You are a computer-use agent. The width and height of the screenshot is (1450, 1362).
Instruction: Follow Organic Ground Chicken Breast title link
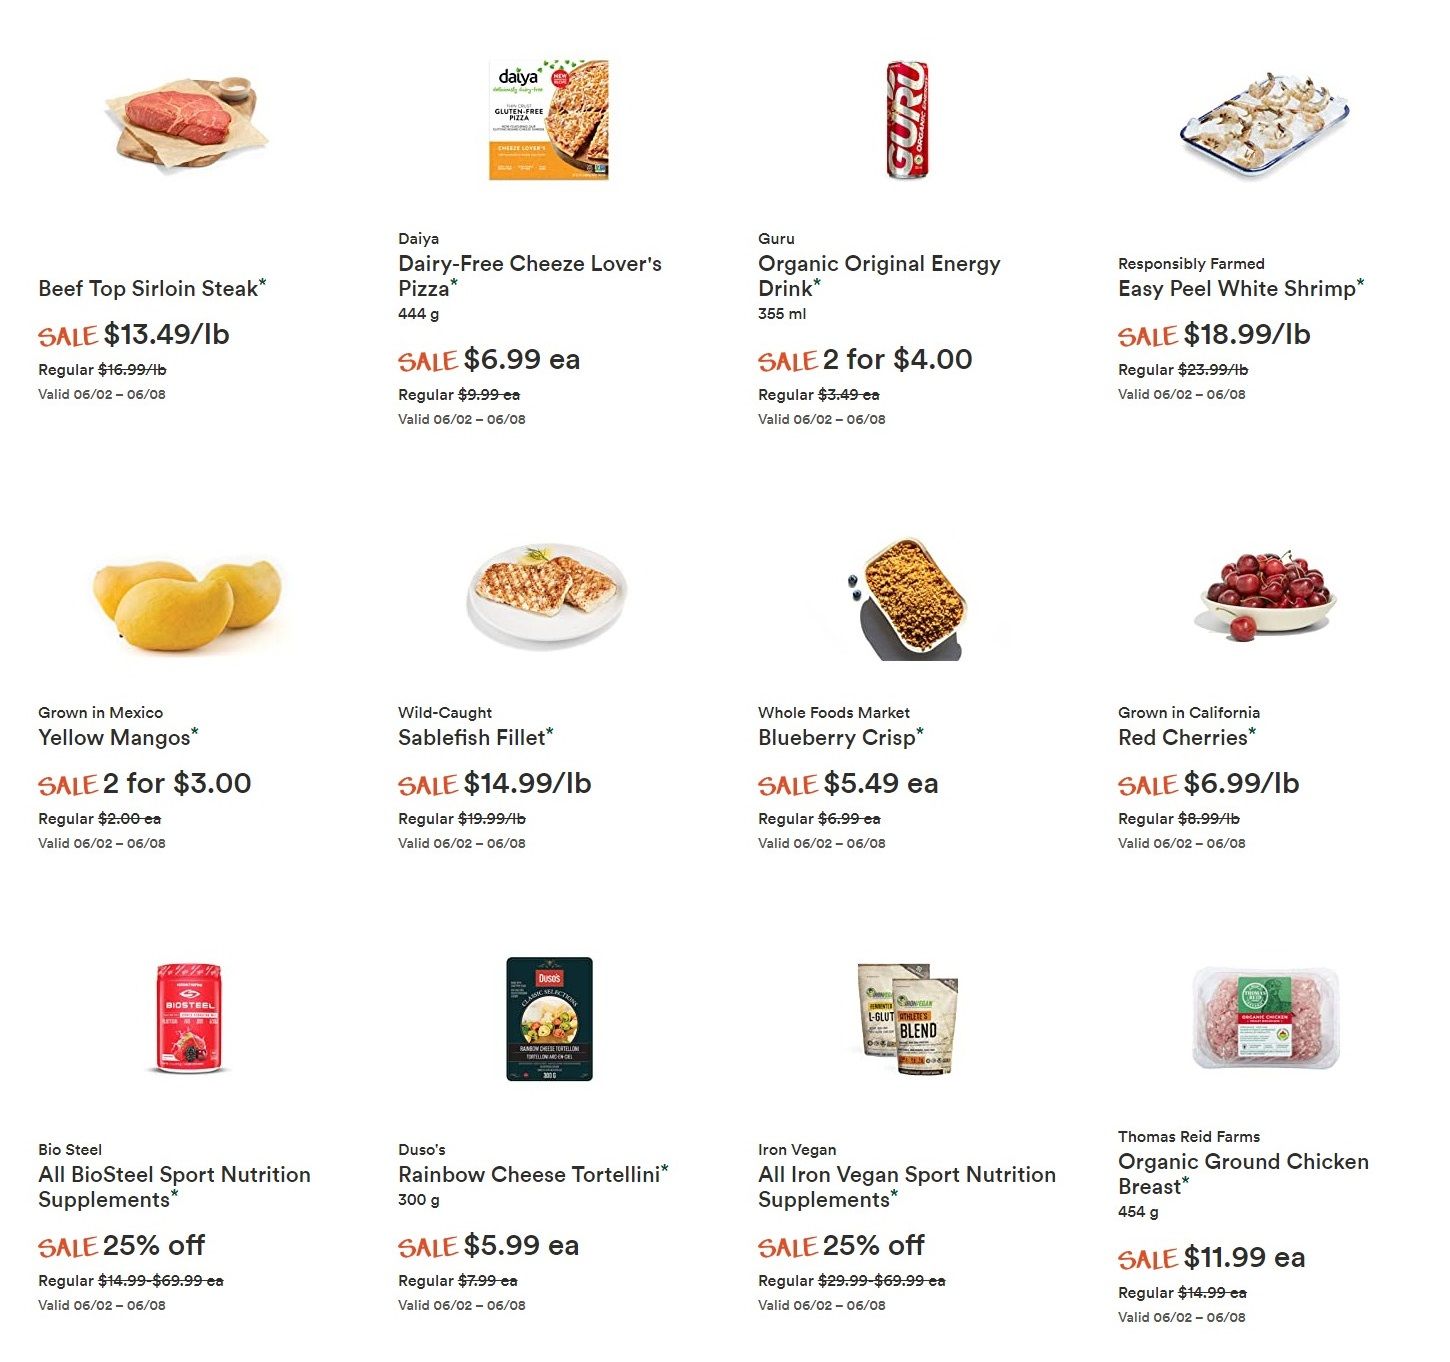(1243, 1174)
